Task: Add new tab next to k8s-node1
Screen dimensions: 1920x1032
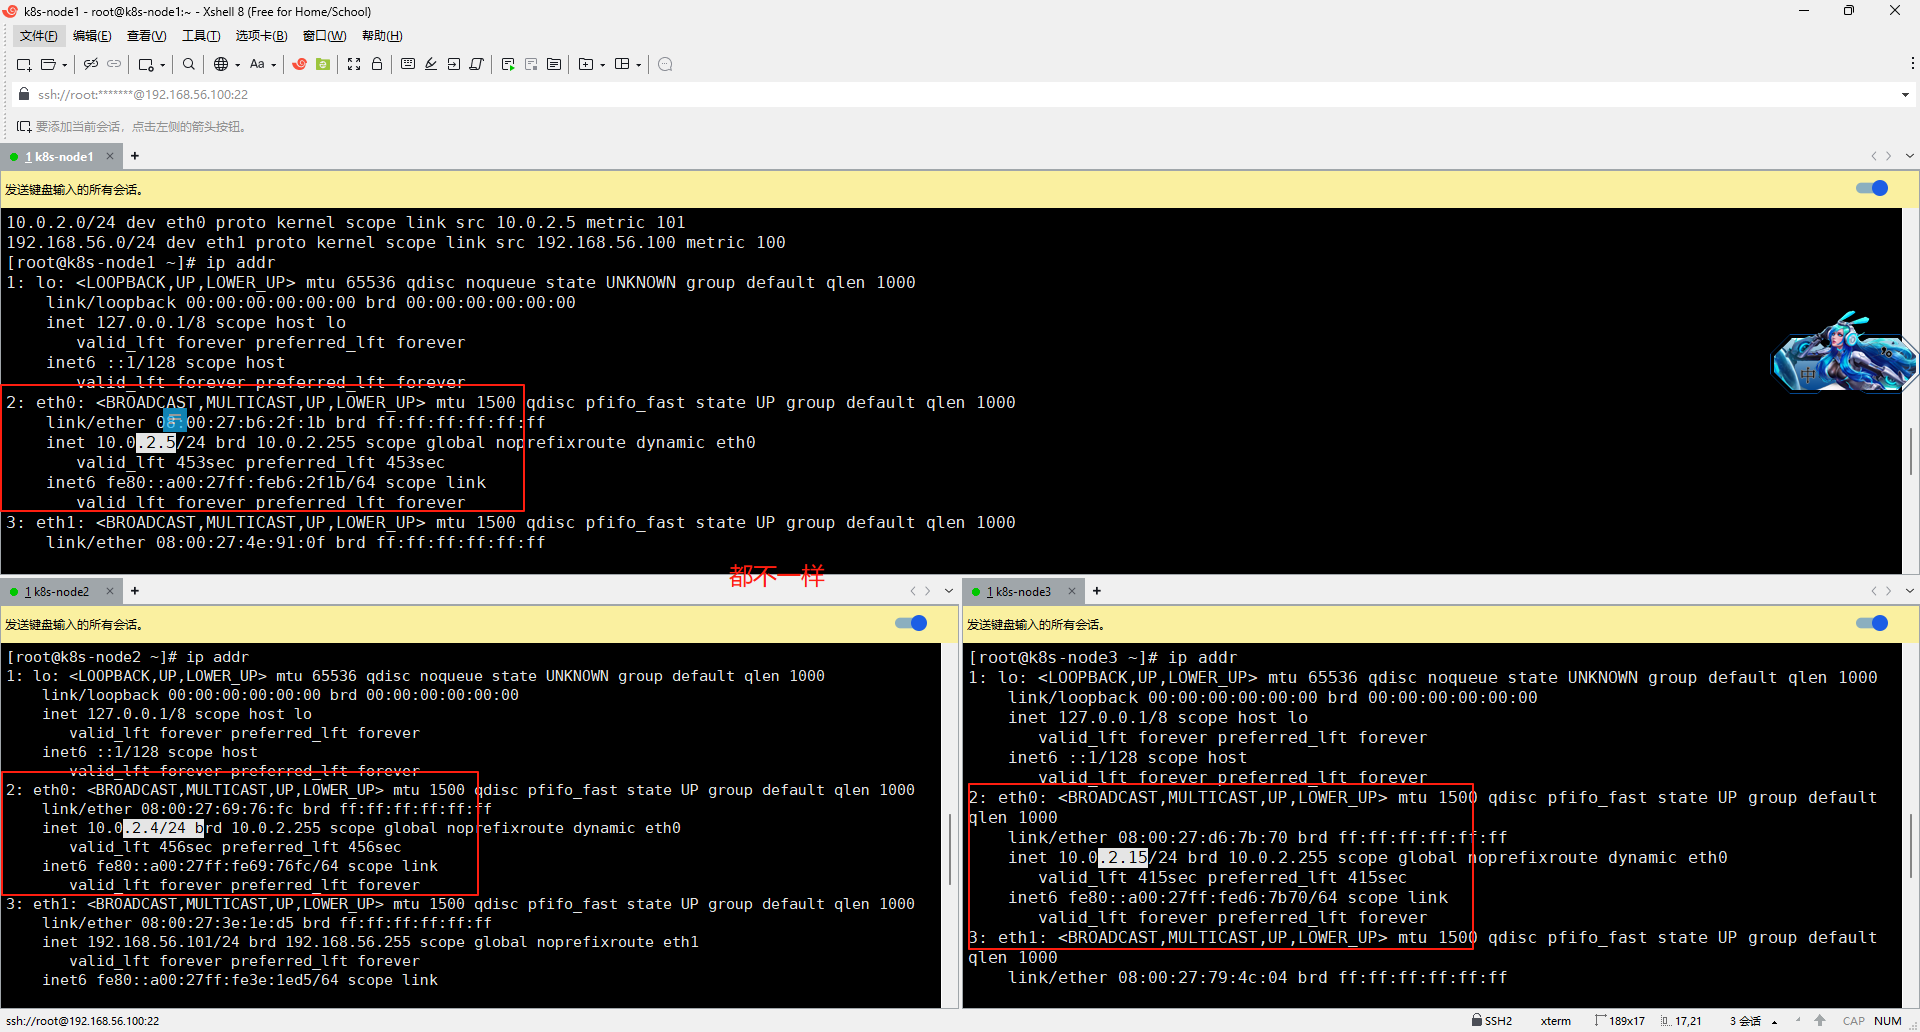Action: coord(135,156)
